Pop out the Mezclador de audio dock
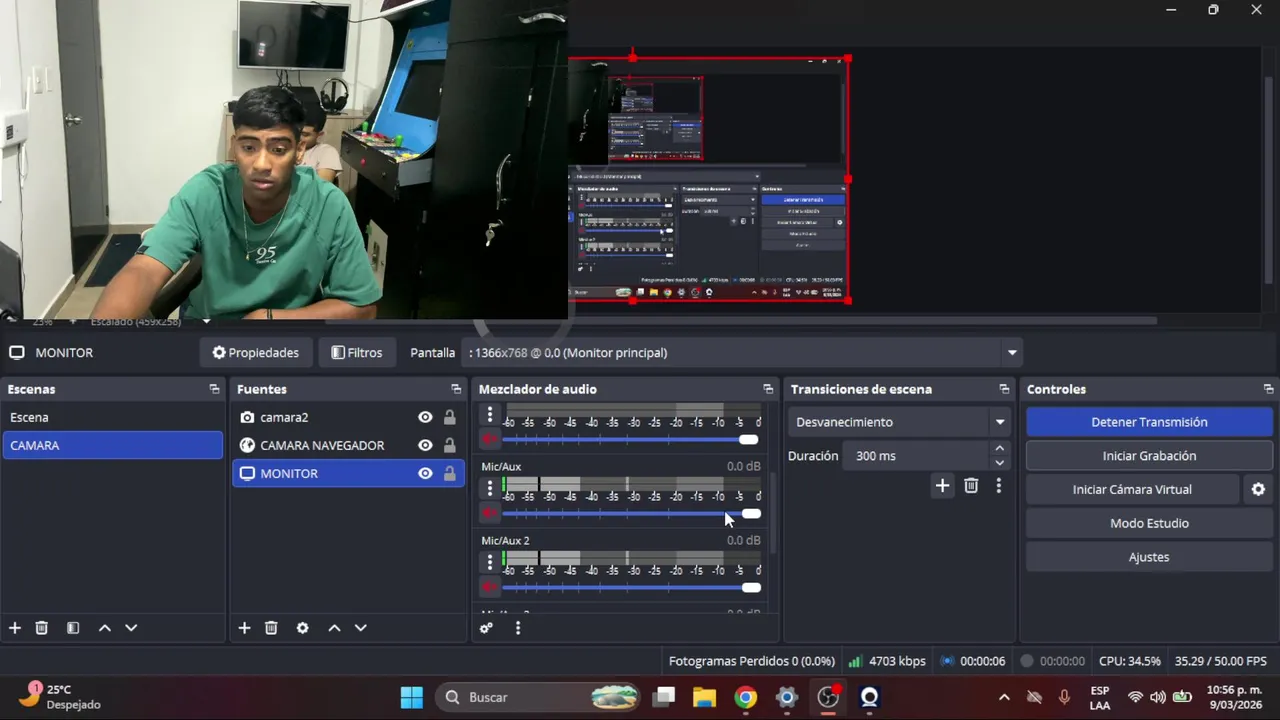Image resolution: width=1280 pixels, height=720 pixels. pyautogui.click(x=768, y=389)
